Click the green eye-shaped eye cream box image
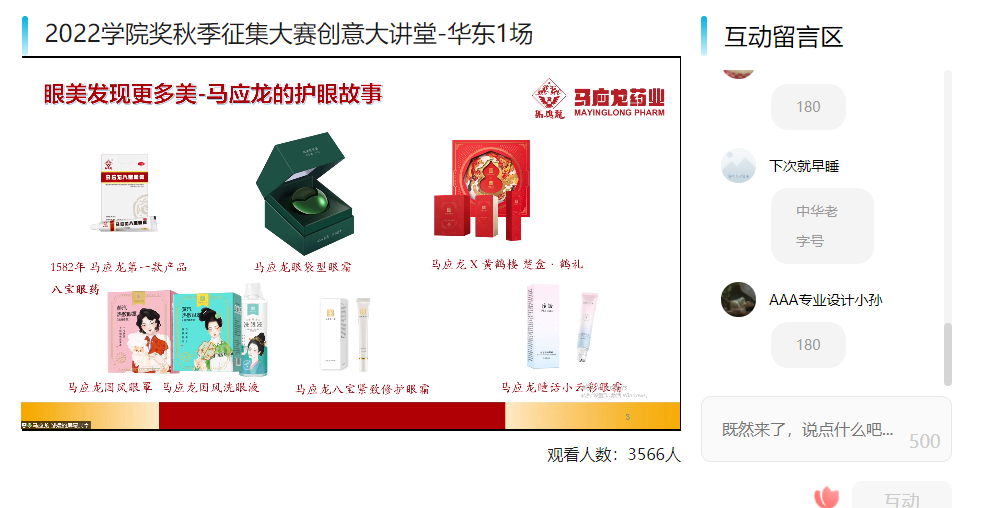Image resolution: width=993 pixels, height=508 pixels. click(x=305, y=193)
